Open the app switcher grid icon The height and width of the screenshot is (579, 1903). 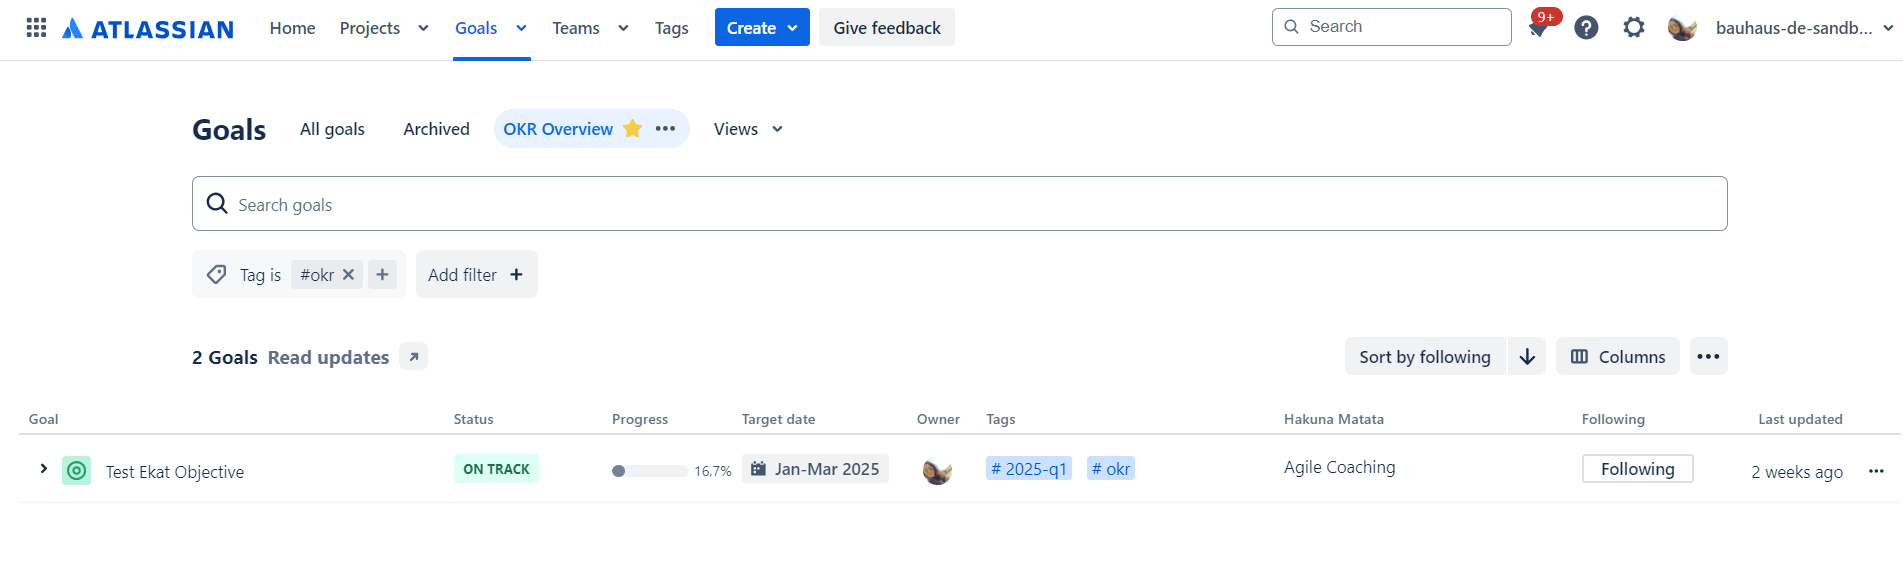[36, 27]
